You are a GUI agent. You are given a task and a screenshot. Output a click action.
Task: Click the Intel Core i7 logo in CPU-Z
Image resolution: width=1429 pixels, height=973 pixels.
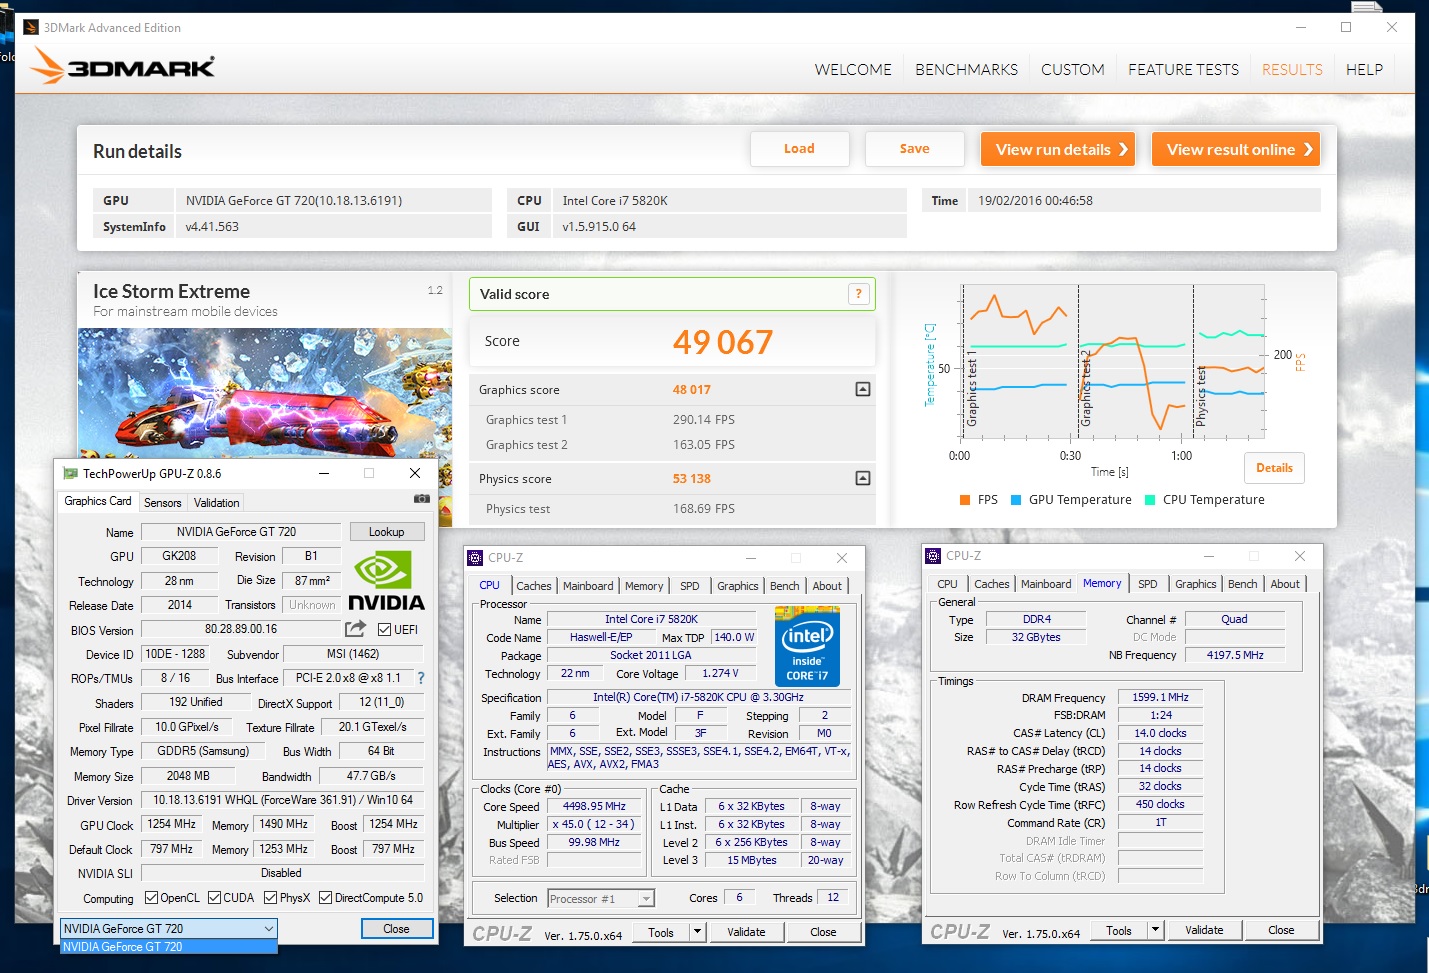(808, 646)
